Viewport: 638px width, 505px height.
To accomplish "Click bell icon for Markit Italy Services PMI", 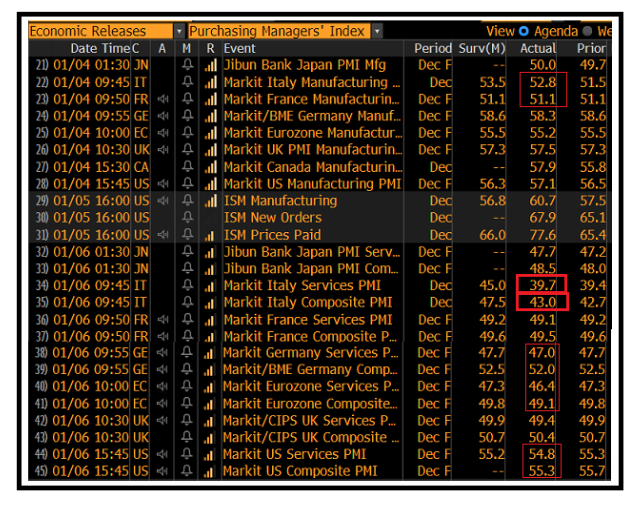I will [x=187, y=285].
